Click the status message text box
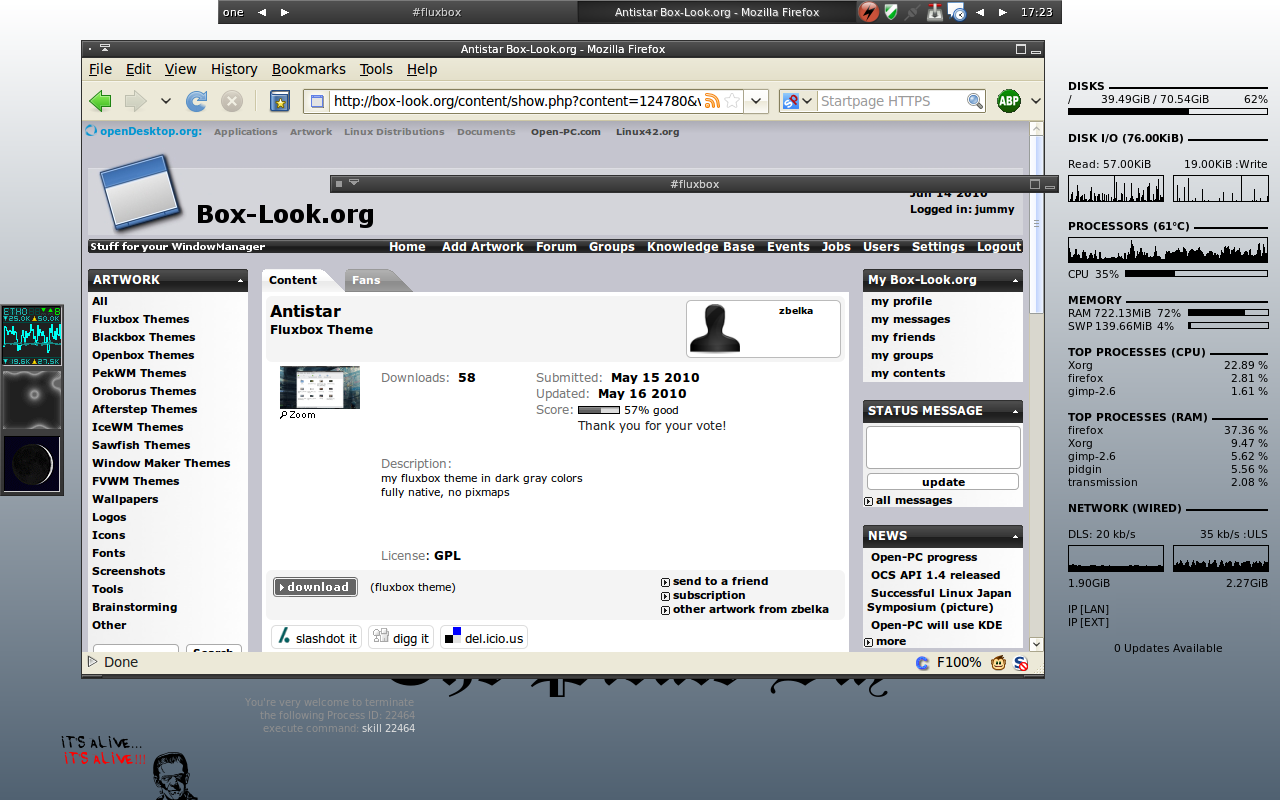The width and height of the screenshot is (1280, 800). tap(943, 447)
